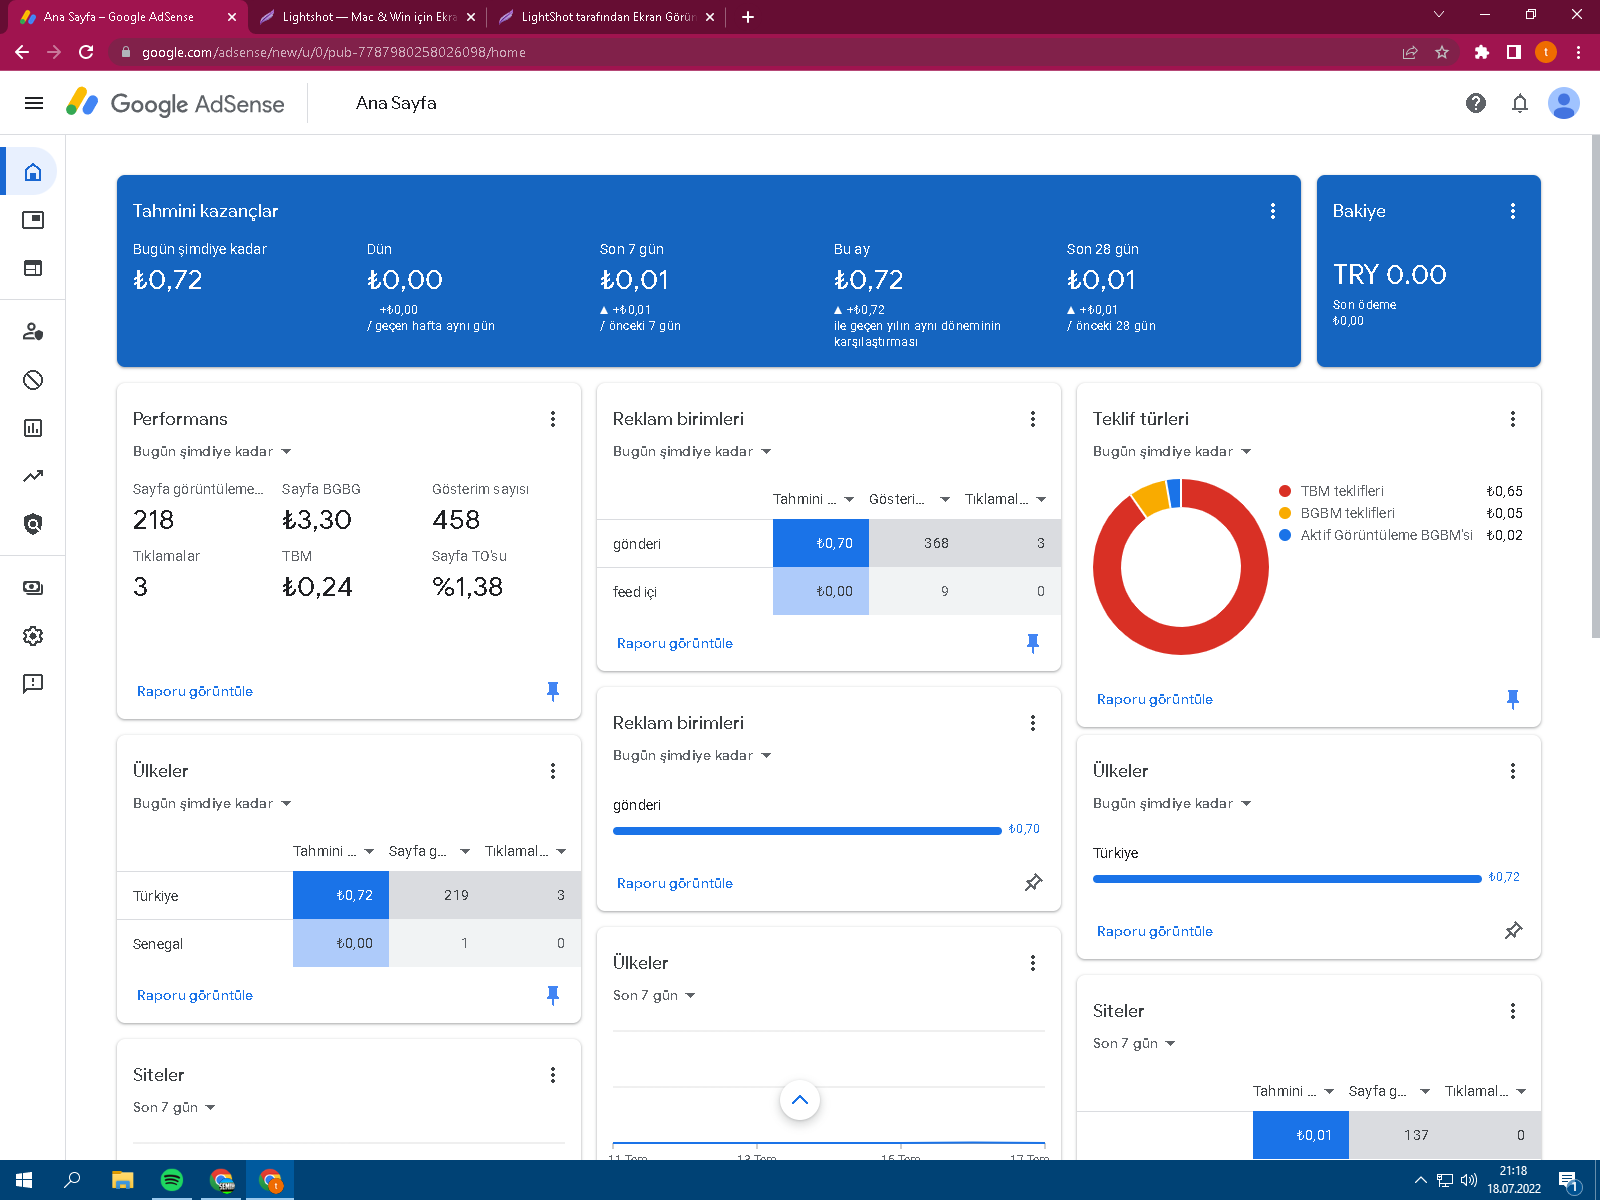The image size is (1600, 1200).
Task: Unpin the Reklam birimleri table card
Action: [x=1033, y=643]
